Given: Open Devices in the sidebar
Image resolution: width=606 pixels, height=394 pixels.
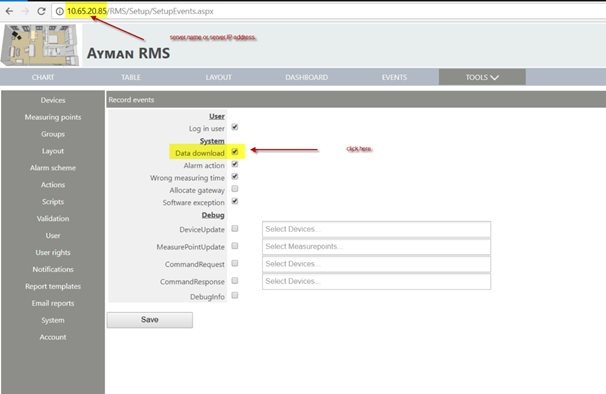Looking at the screenshot, I should point(53,100).
